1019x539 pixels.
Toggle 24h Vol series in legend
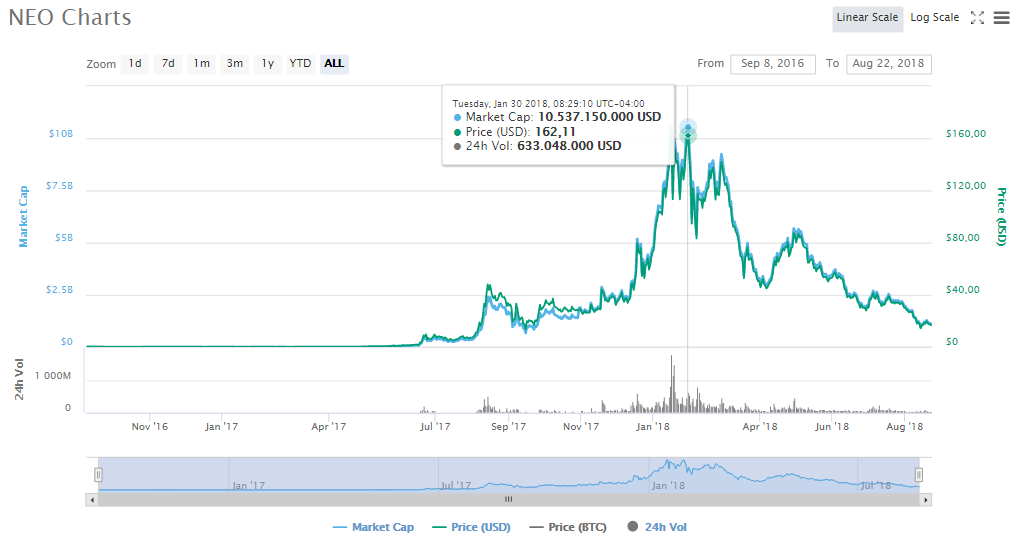[x=657, y=527]
